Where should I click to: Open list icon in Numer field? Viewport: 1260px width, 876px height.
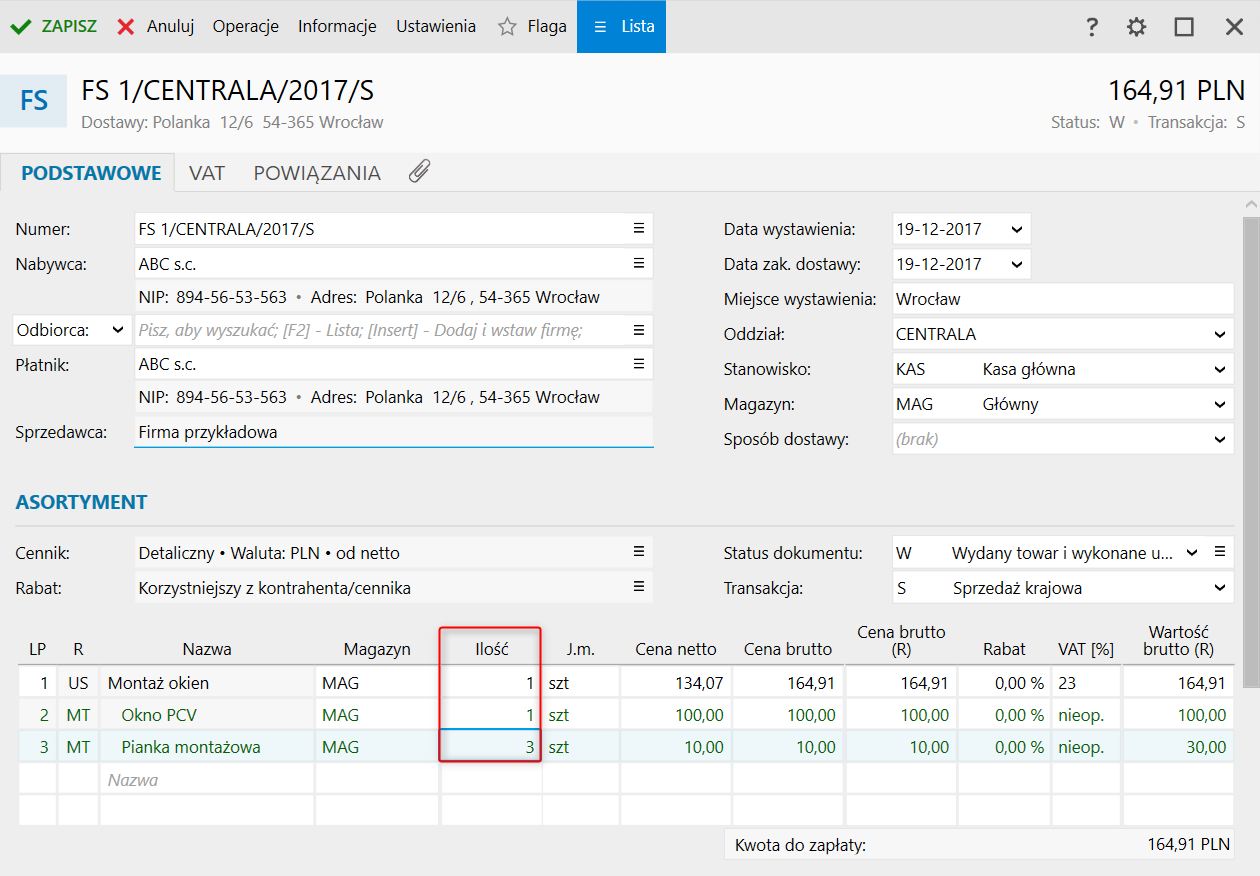point(638,229)
